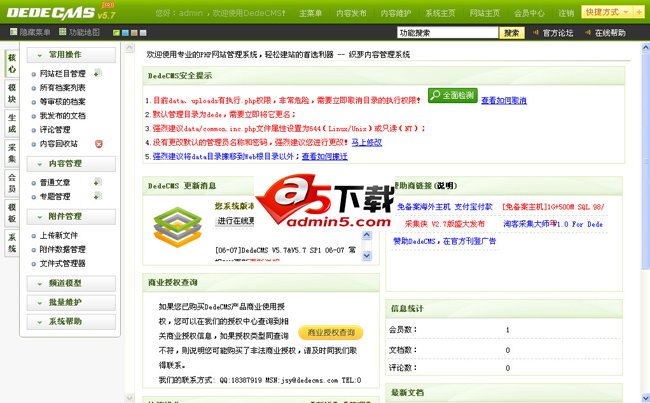The width and height of the screenshot is (650, 403).
Task: Open 淘客采集大师 For Dede sponsor link
Action: pyautogui.click(x=553, y=224)
